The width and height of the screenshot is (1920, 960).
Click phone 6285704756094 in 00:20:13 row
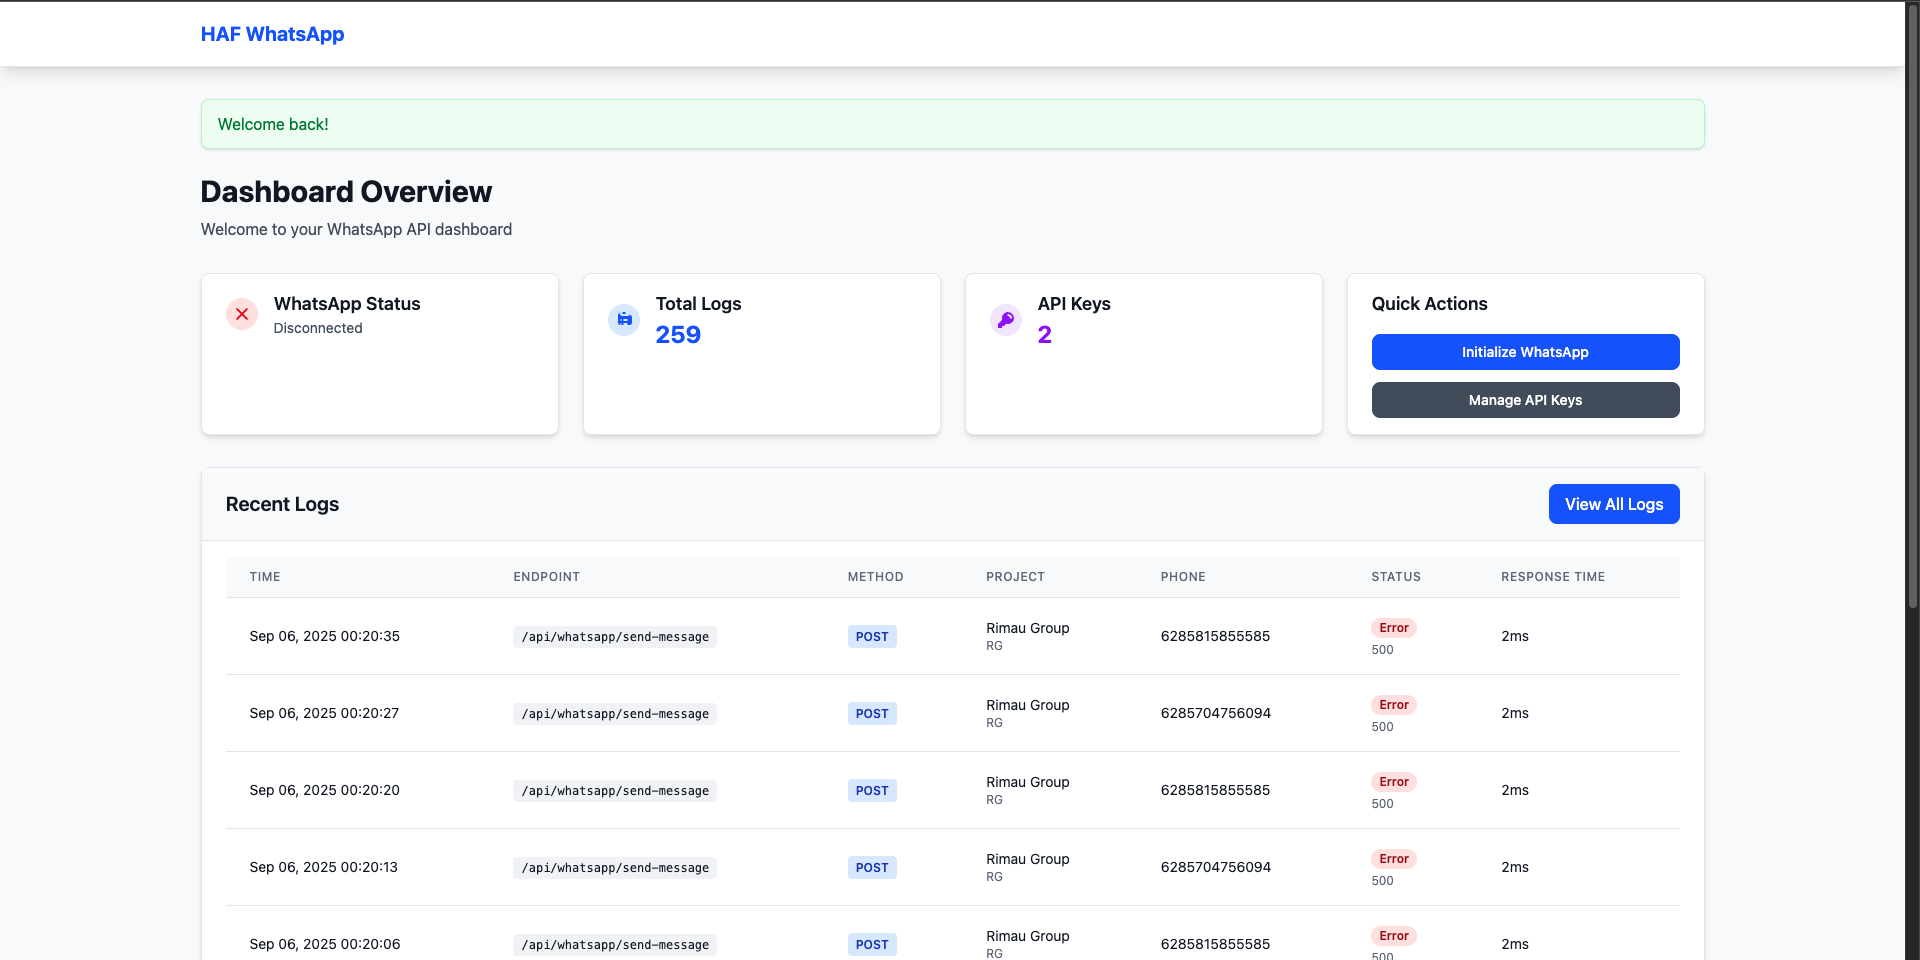point(1215,867)
